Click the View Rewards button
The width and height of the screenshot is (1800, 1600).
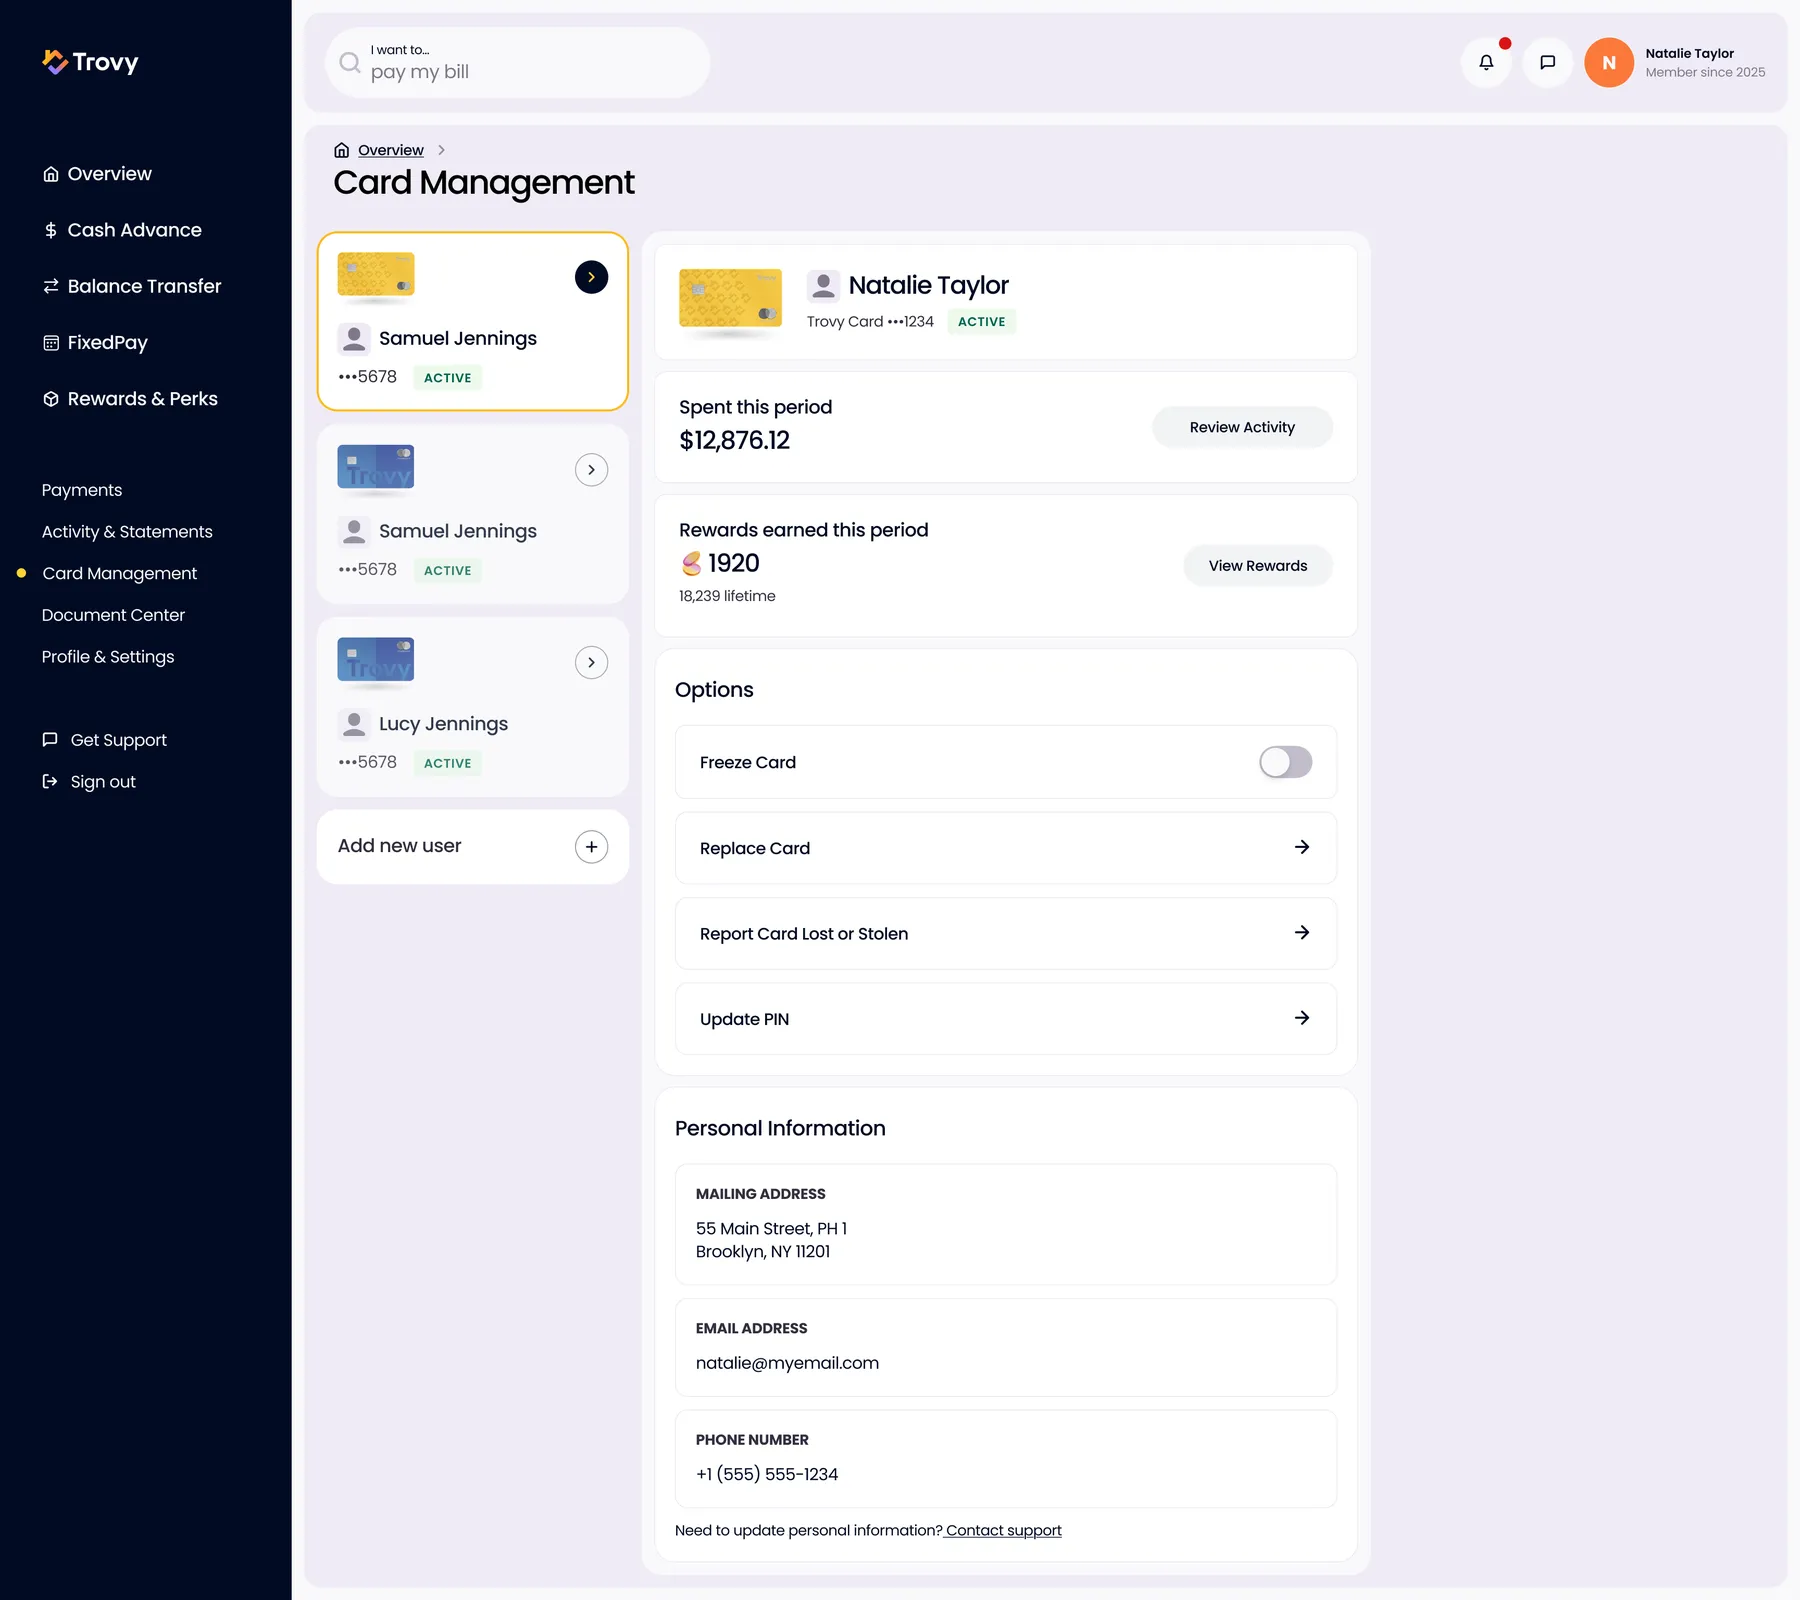[1257, 566]
